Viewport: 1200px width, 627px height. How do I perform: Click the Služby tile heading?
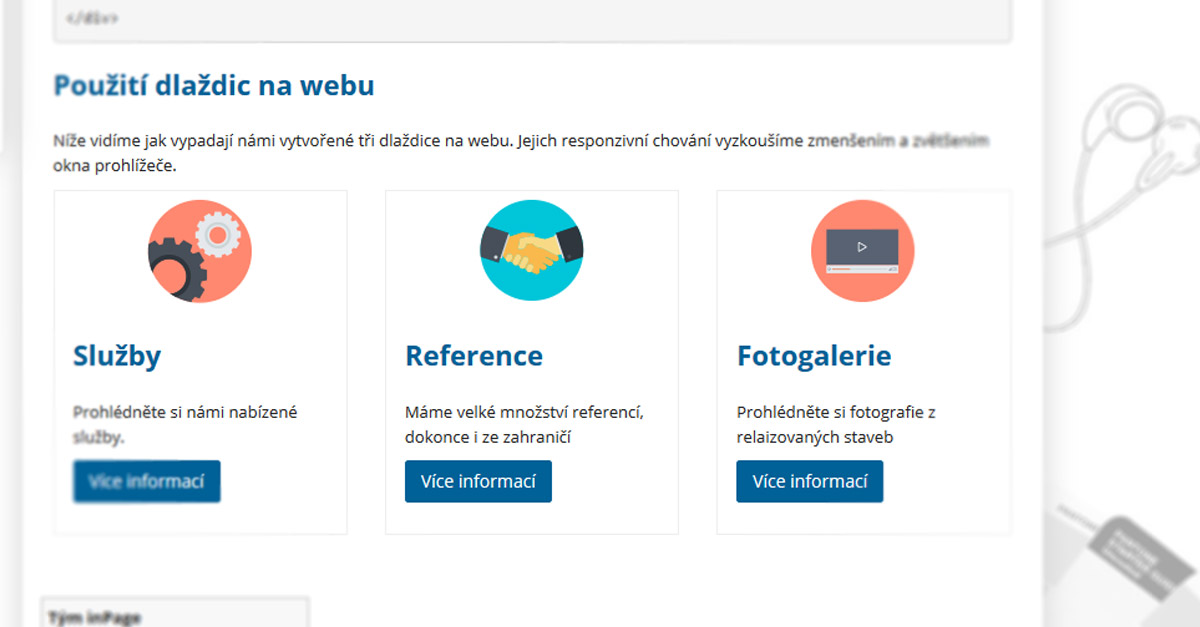pyautogui.click(x=117, y=356)
